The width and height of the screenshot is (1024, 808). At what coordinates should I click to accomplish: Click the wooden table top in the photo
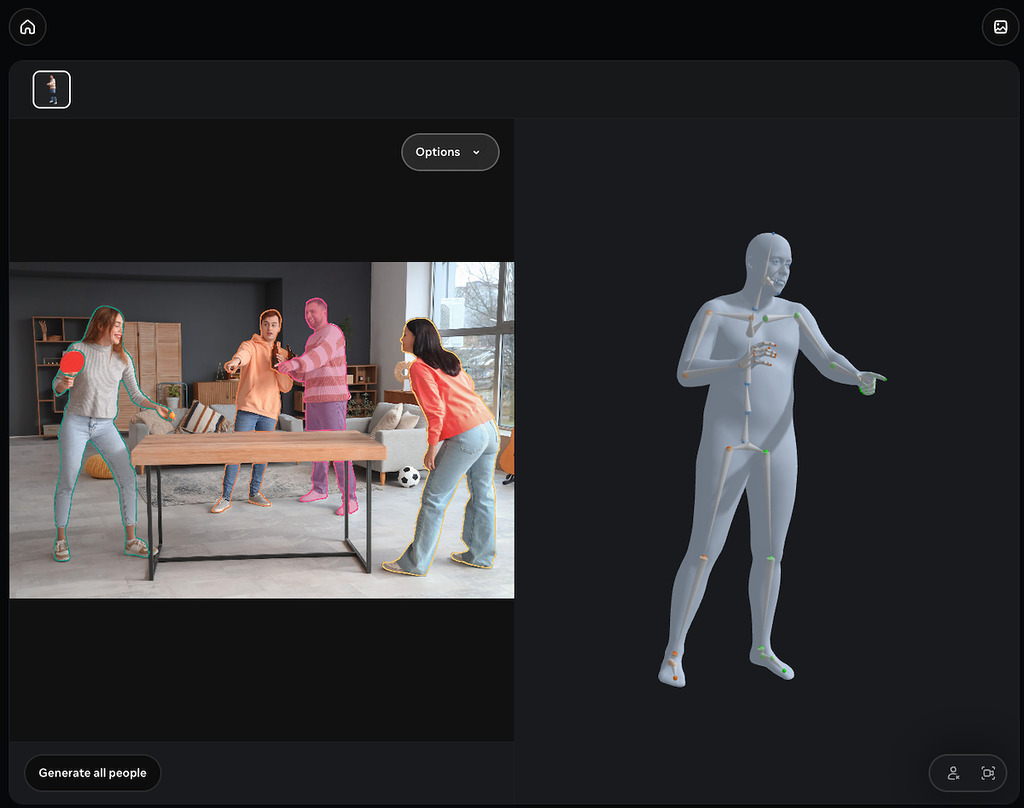point(258,448)
